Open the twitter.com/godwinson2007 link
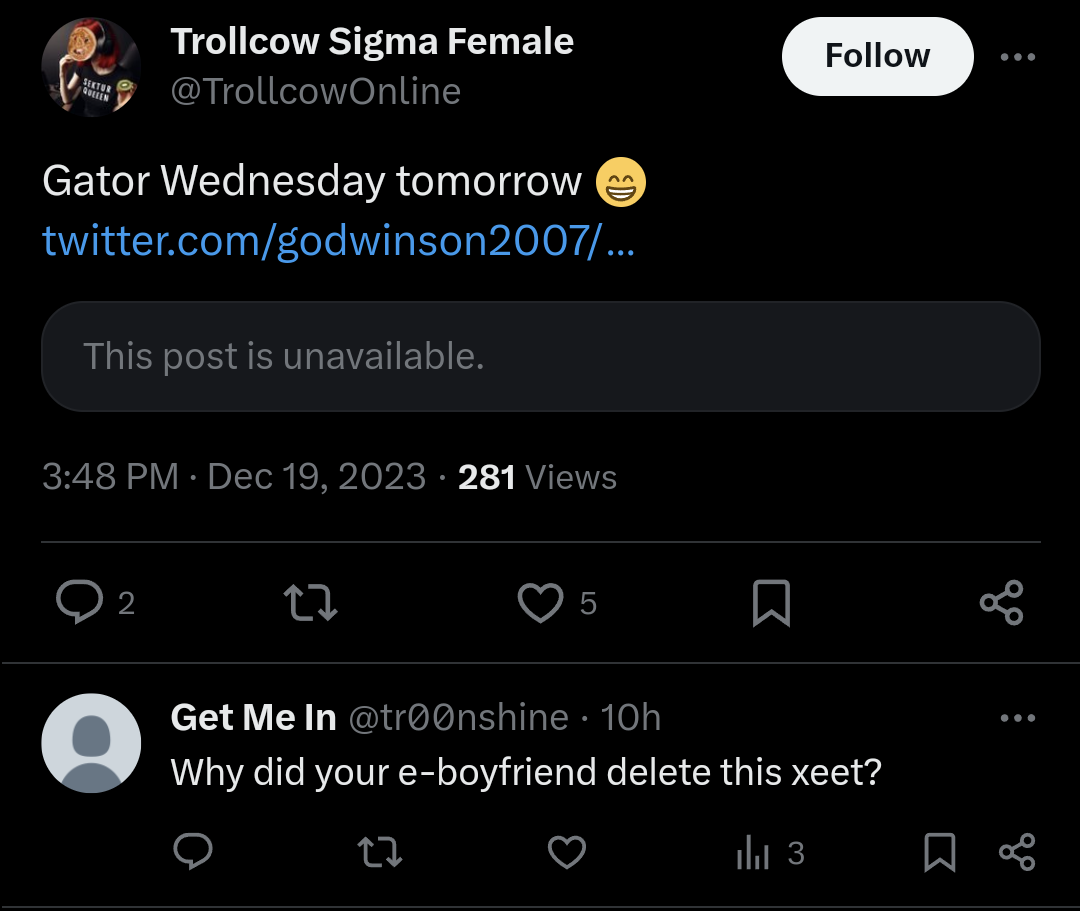 338,240
